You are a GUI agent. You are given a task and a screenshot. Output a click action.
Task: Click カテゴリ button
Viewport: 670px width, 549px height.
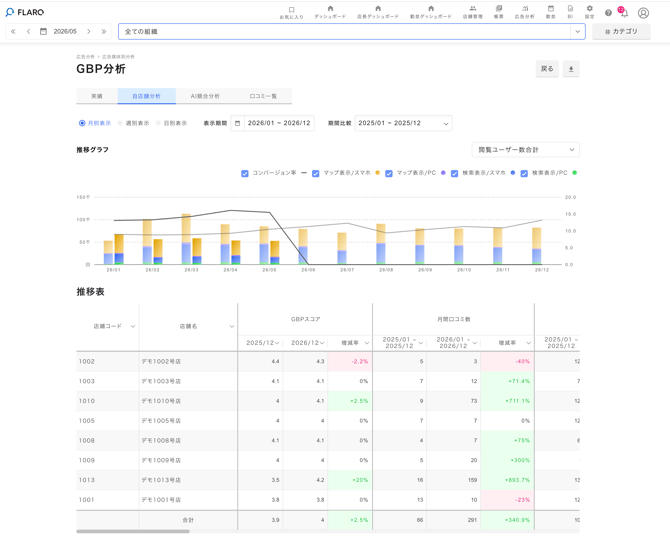621,32
